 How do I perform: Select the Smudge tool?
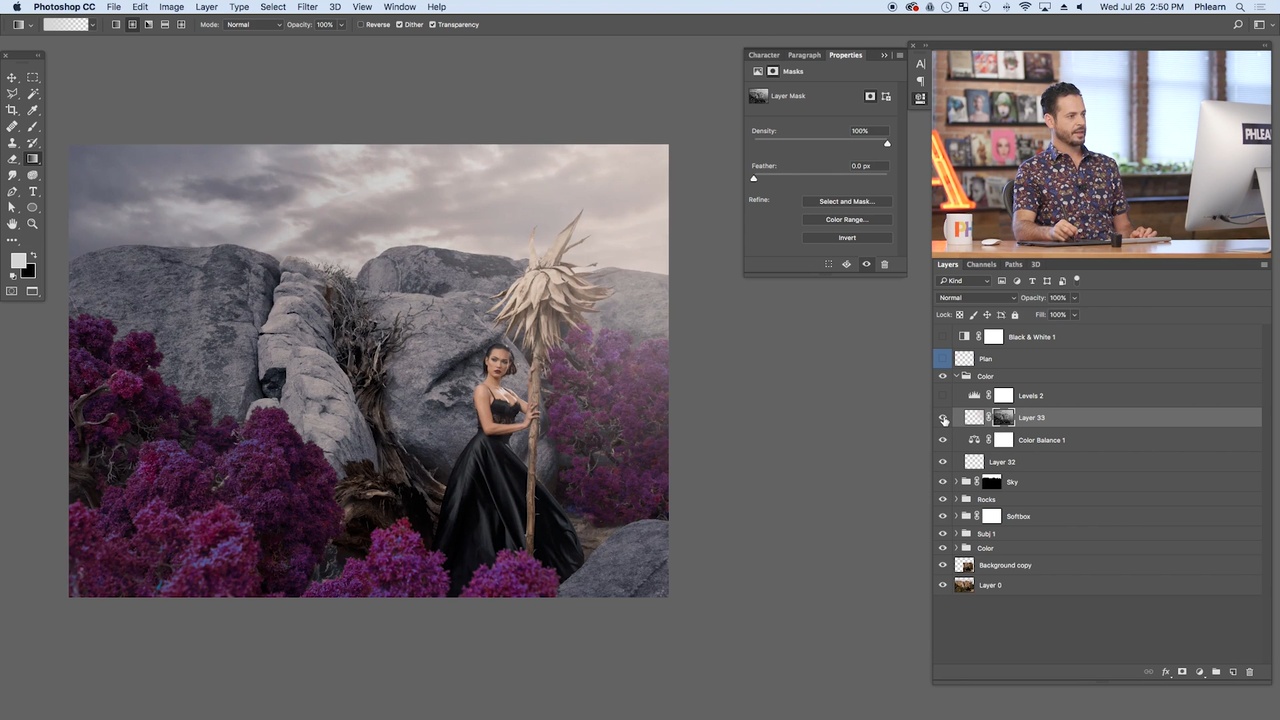(12, 175)
